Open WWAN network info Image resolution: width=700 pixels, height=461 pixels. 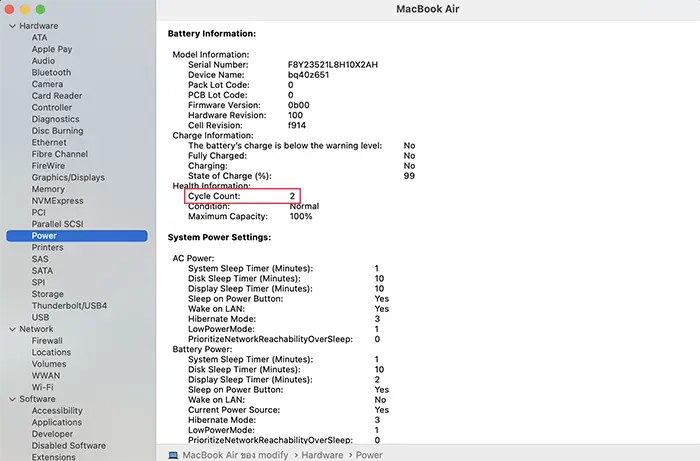[x=46, y=375]
